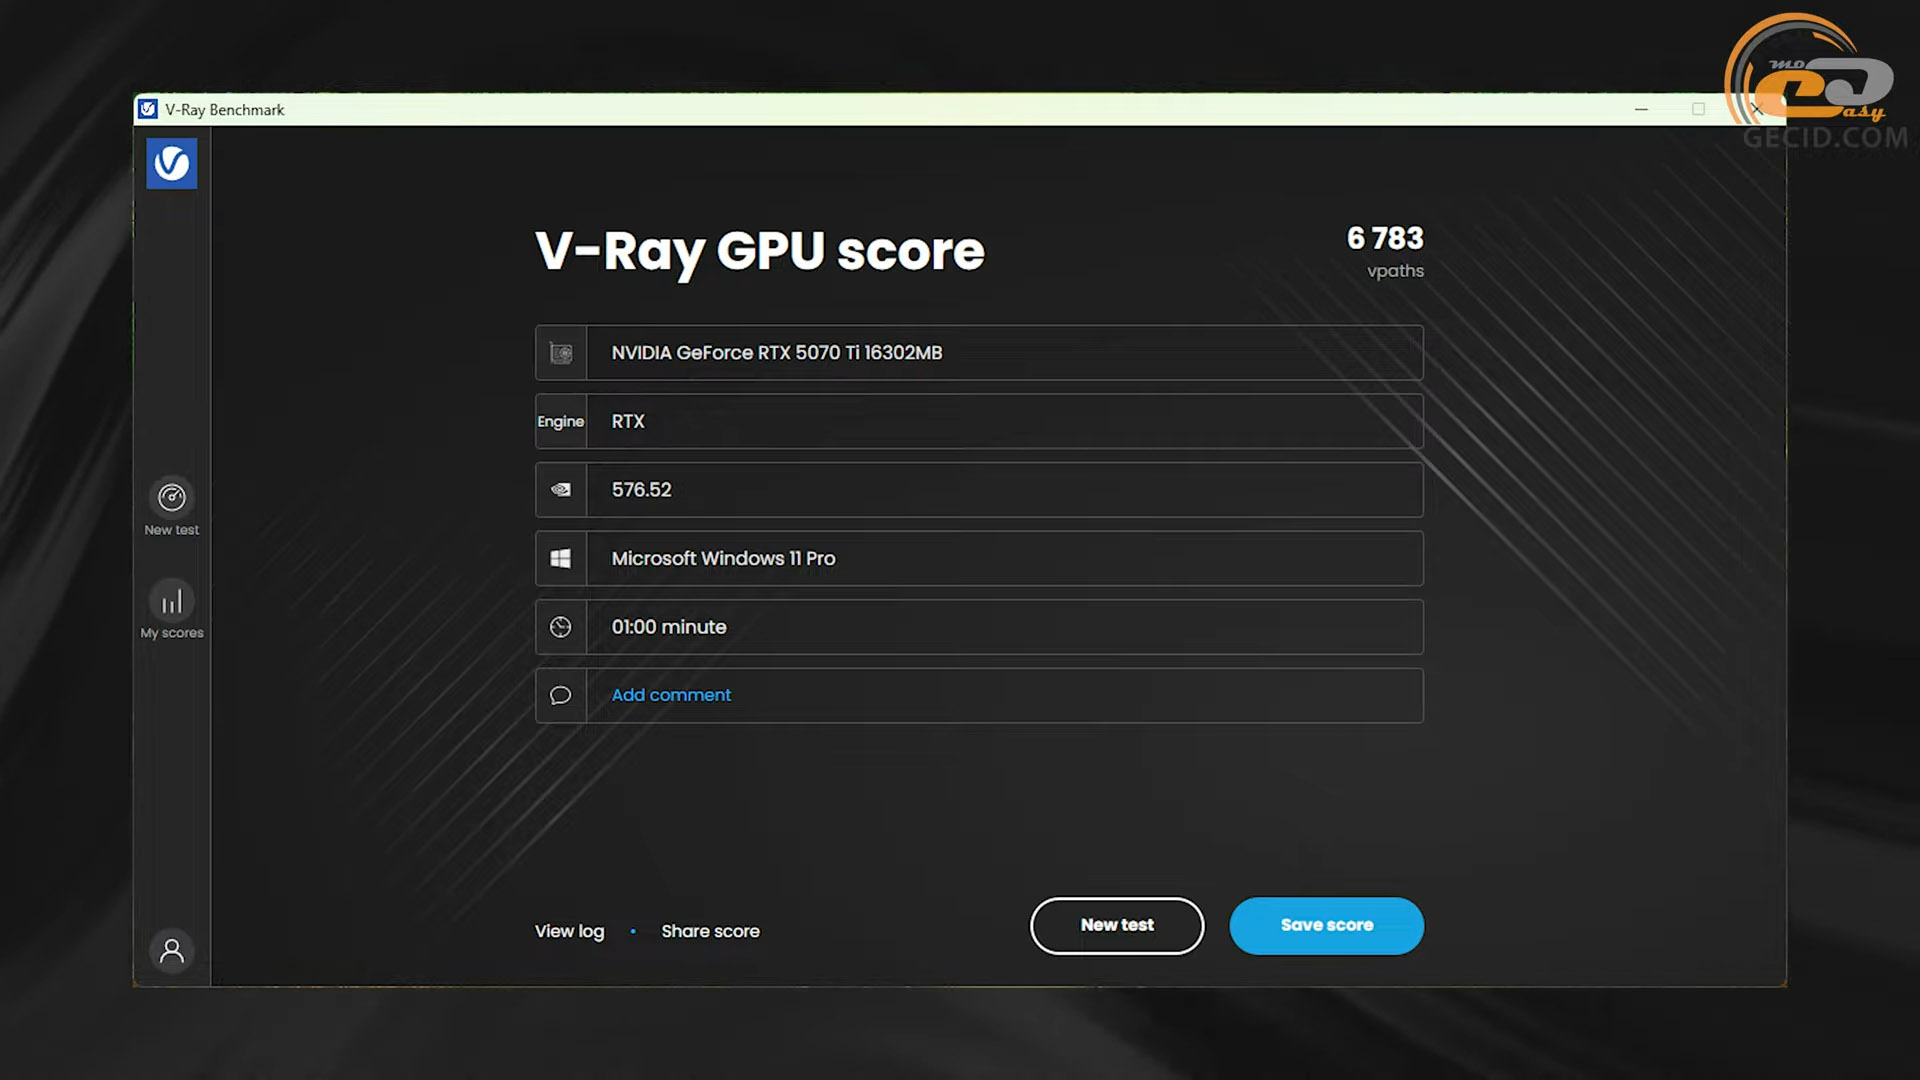Start a New test with the outlined button
The image size is (1920, 1080).
(1117, 926)
